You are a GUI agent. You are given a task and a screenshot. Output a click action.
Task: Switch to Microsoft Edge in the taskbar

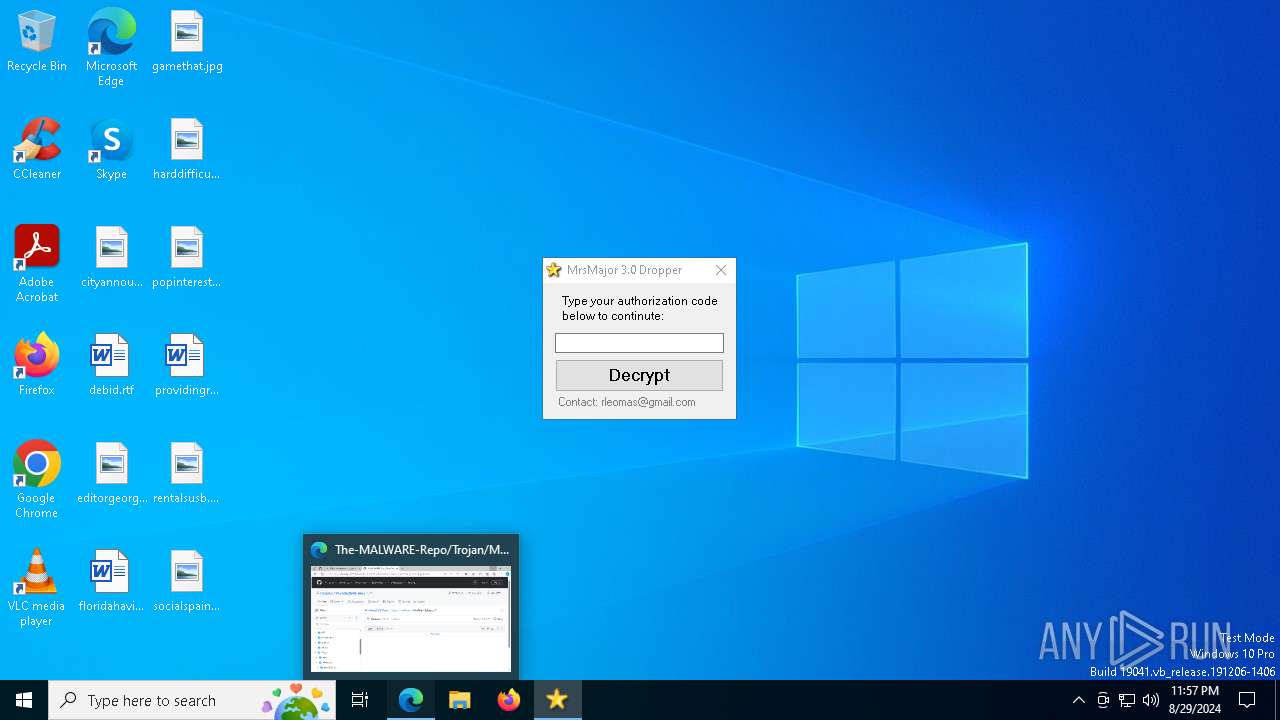tap(411, 700)
